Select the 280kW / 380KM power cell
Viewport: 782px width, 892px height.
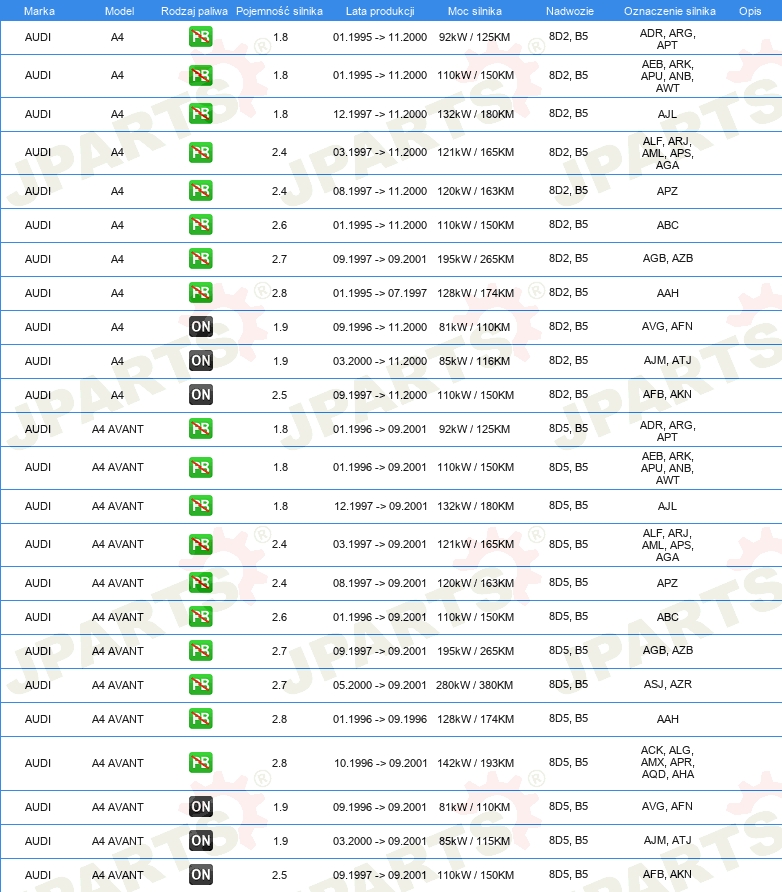pyautogui.click(x=474, y=685)
